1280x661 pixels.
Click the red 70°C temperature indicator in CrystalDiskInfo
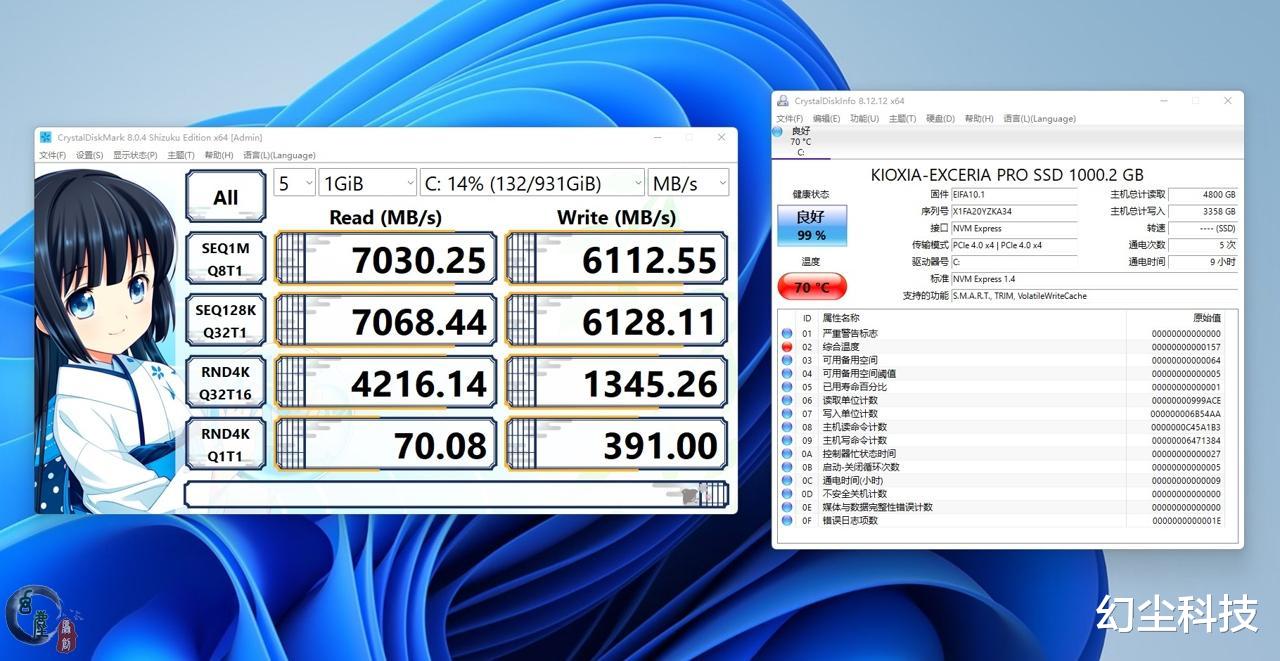[811, 287]
